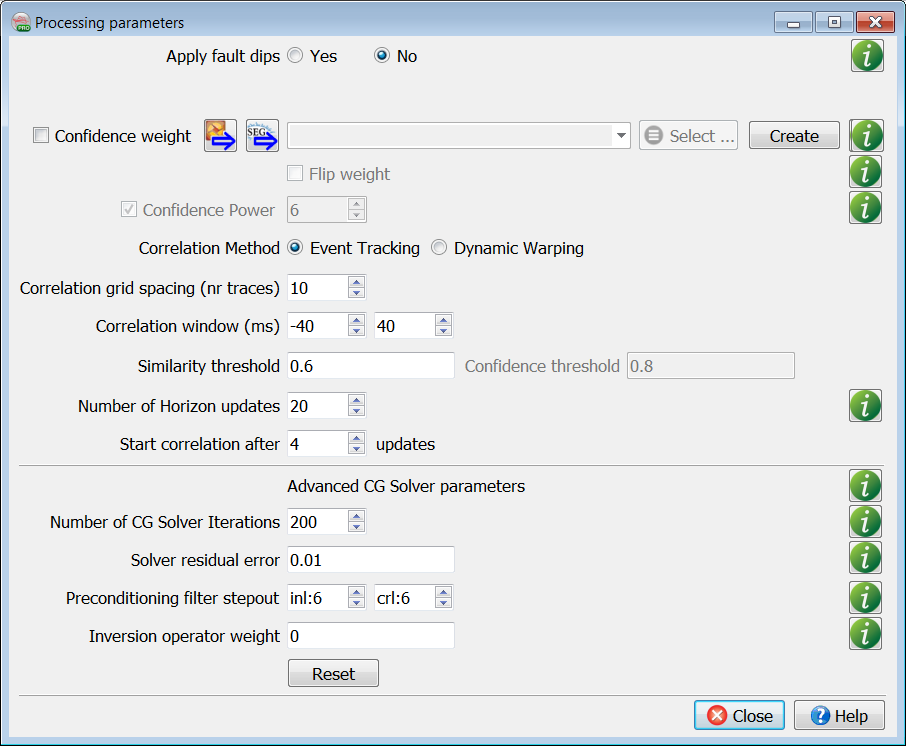The width and height of the screenshot is (906, 746).
Task: View info for Inversion operator weight
Action: pos(866,633)
